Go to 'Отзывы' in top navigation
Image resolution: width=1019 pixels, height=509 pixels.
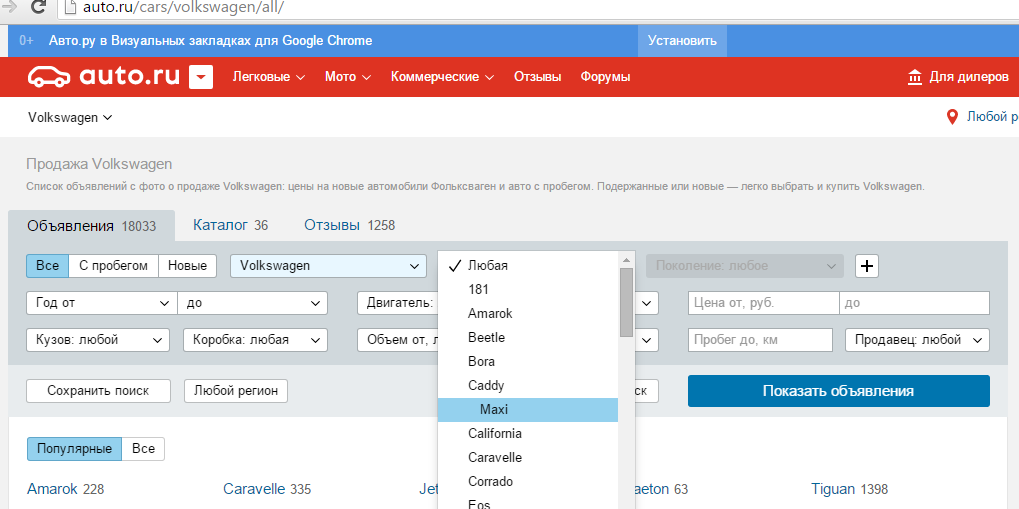coord(537,77)
